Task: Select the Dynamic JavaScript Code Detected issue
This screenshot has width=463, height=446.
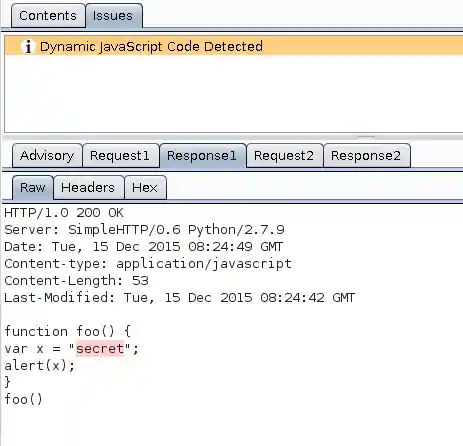Action: click(233, 46)
